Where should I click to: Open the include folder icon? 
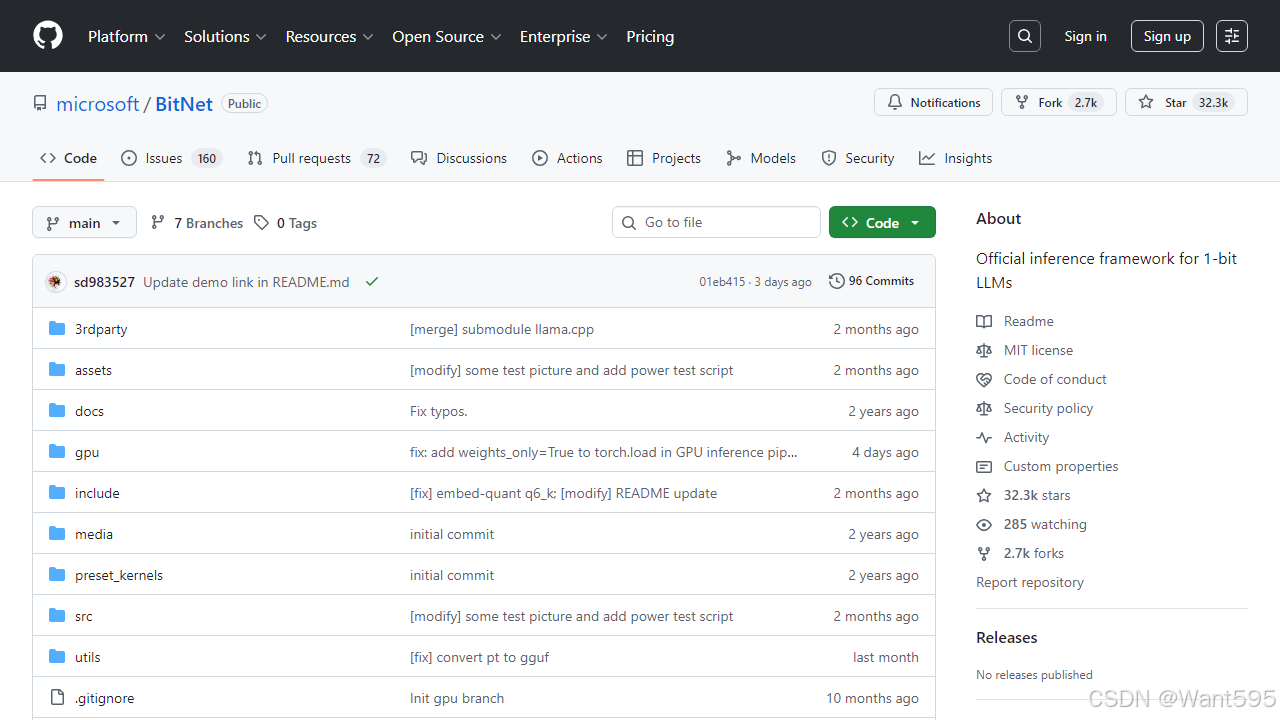[x=57, y=493]
